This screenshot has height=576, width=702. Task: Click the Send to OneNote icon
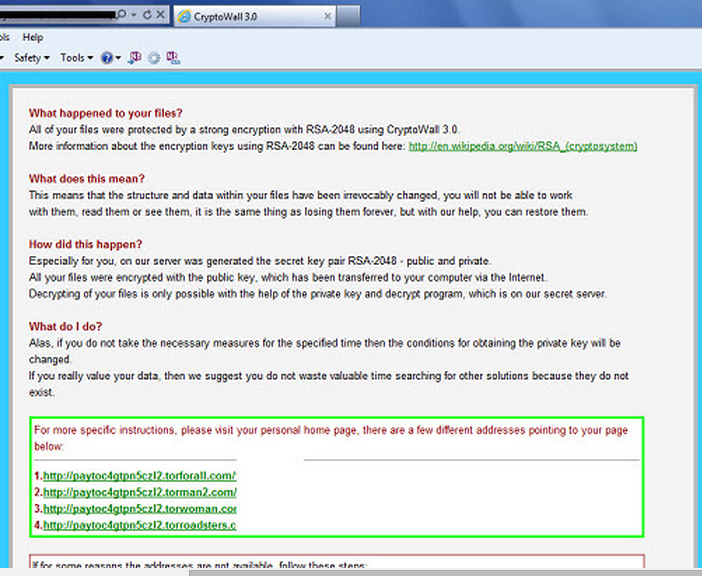(x=134, y=58)
